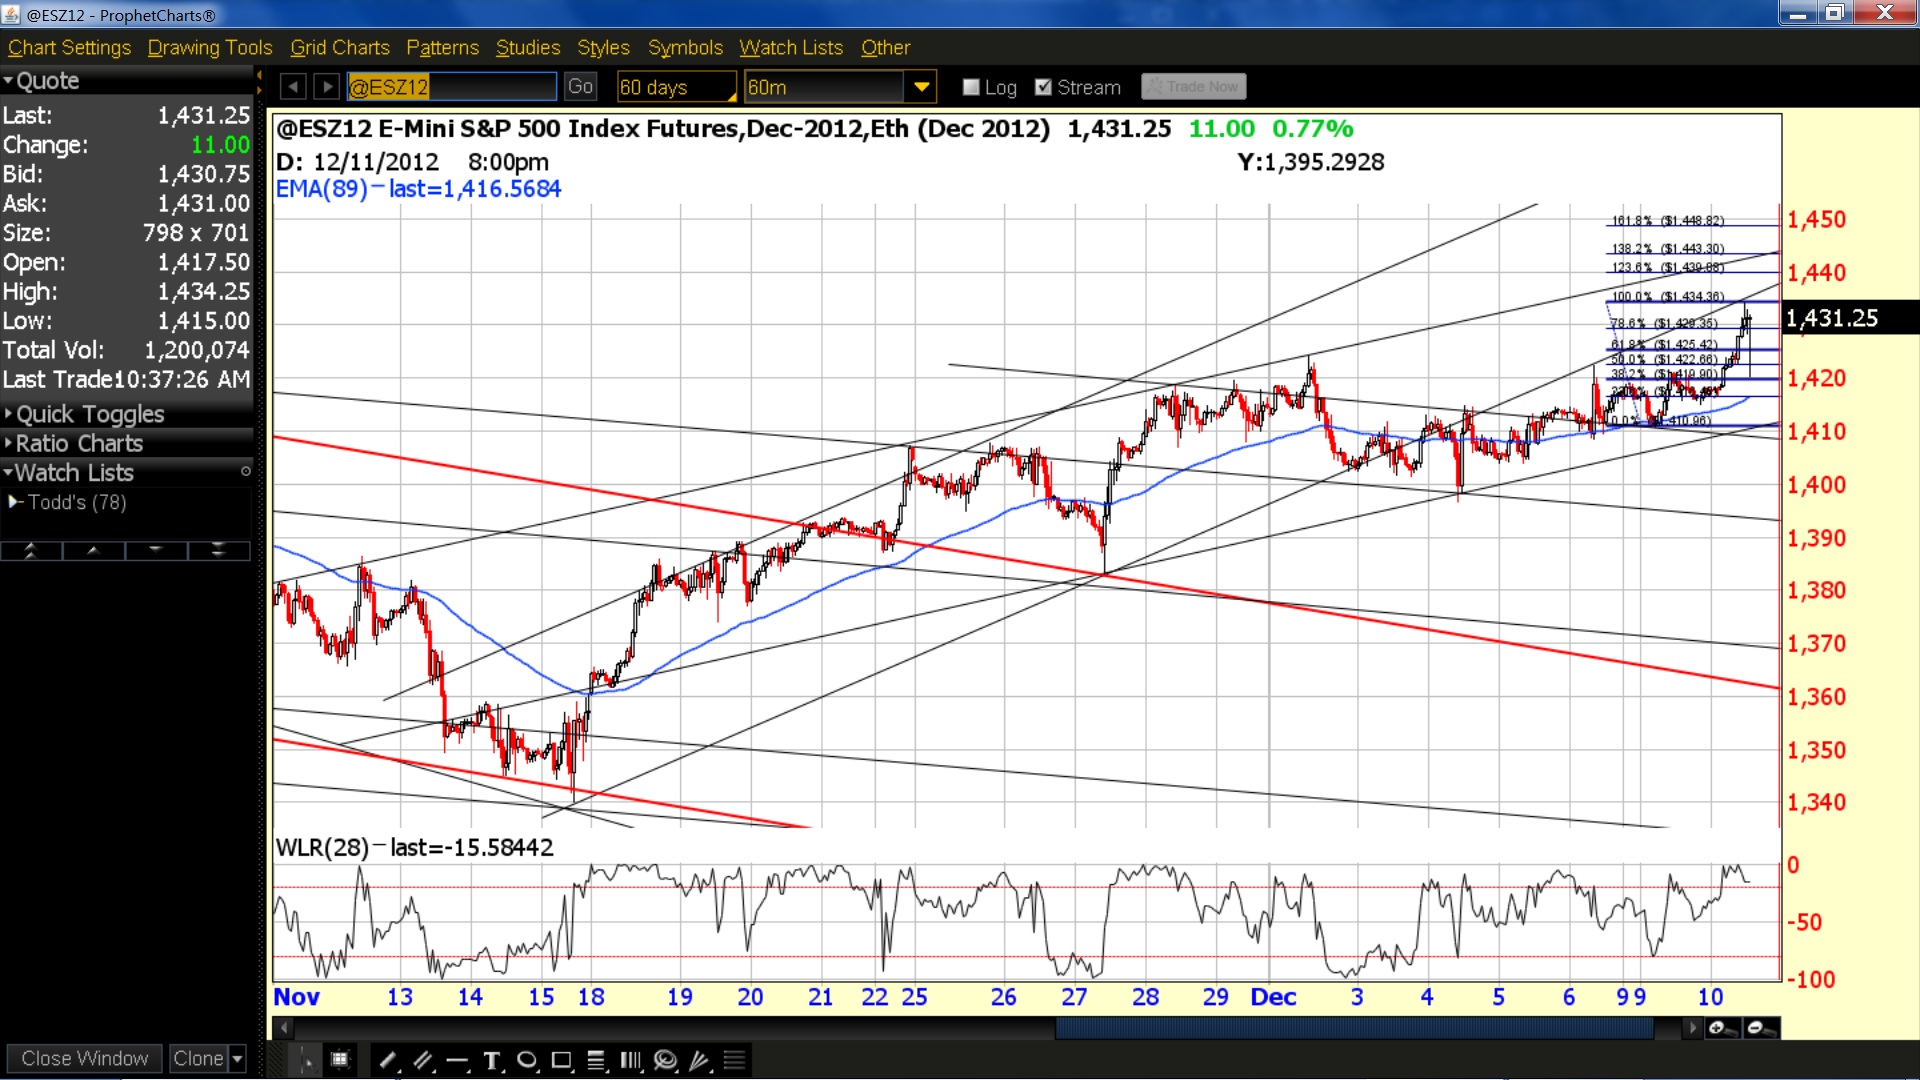
Task: Select the trendline drawing tool
Action: (x=388, y=1060)
